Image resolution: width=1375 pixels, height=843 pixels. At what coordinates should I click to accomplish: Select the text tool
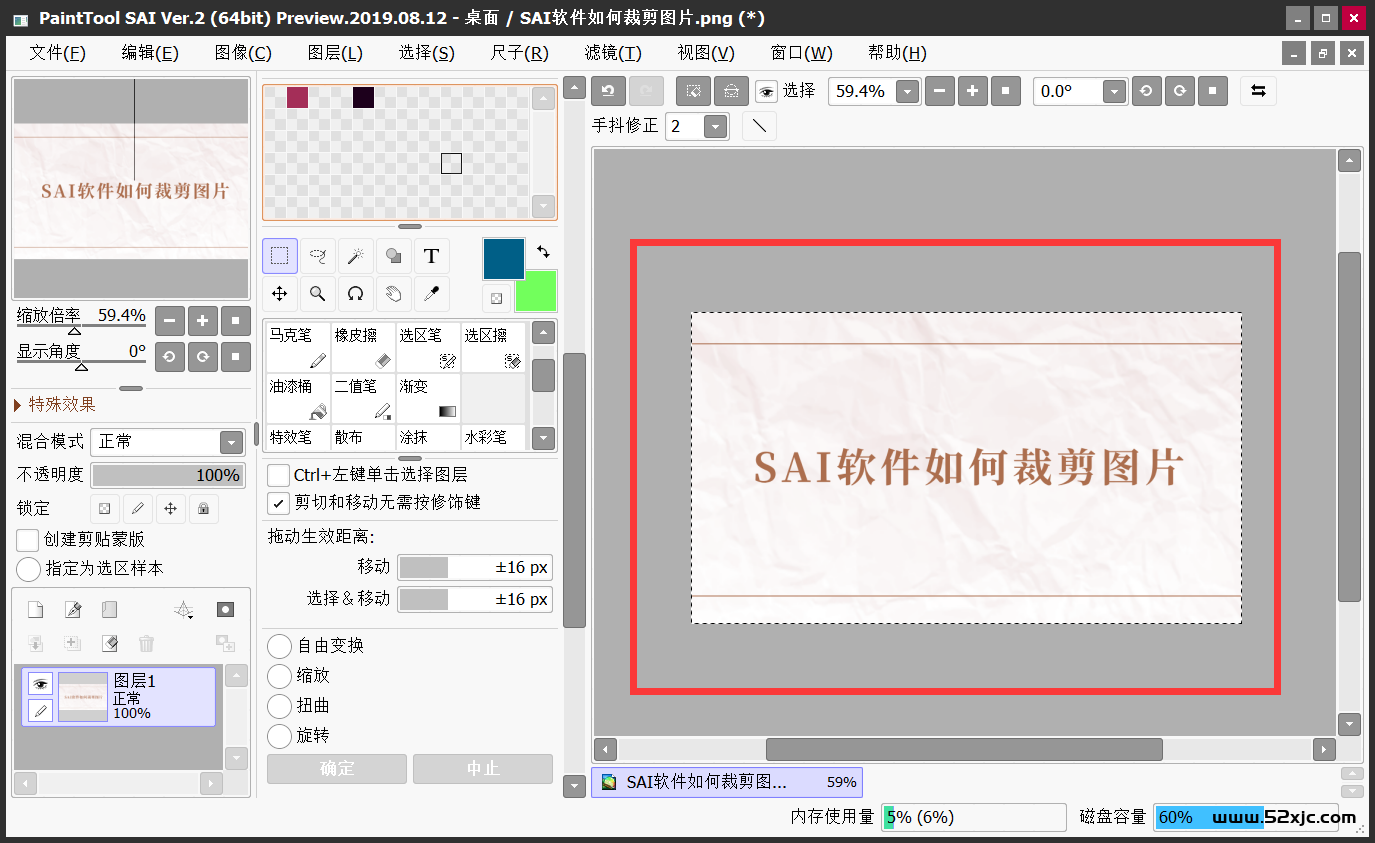click(x=431, y=256)
